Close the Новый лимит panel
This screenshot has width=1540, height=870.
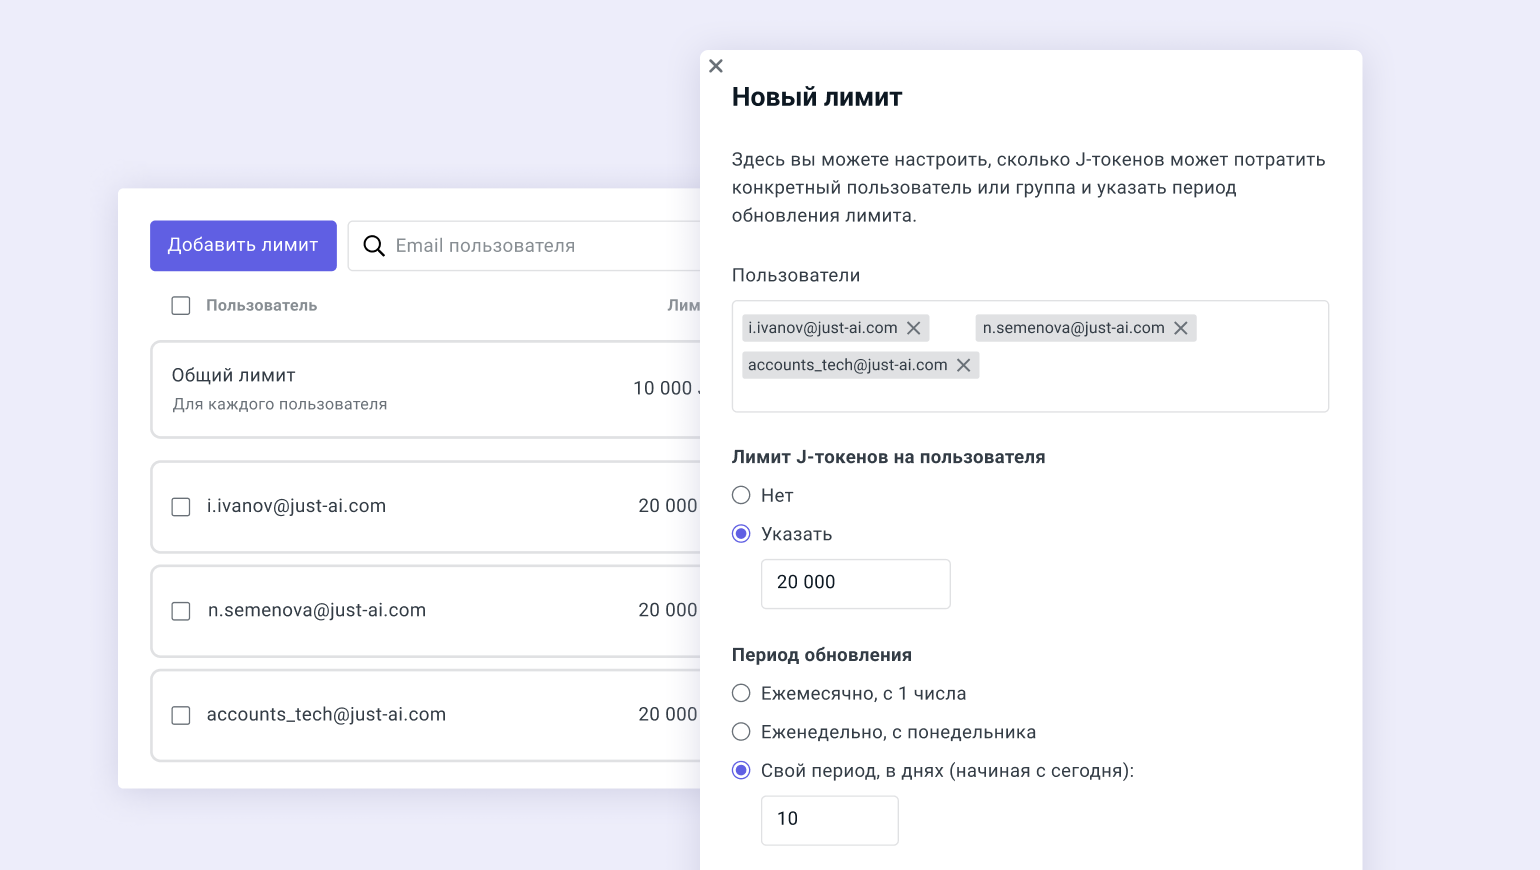point(716,66)
